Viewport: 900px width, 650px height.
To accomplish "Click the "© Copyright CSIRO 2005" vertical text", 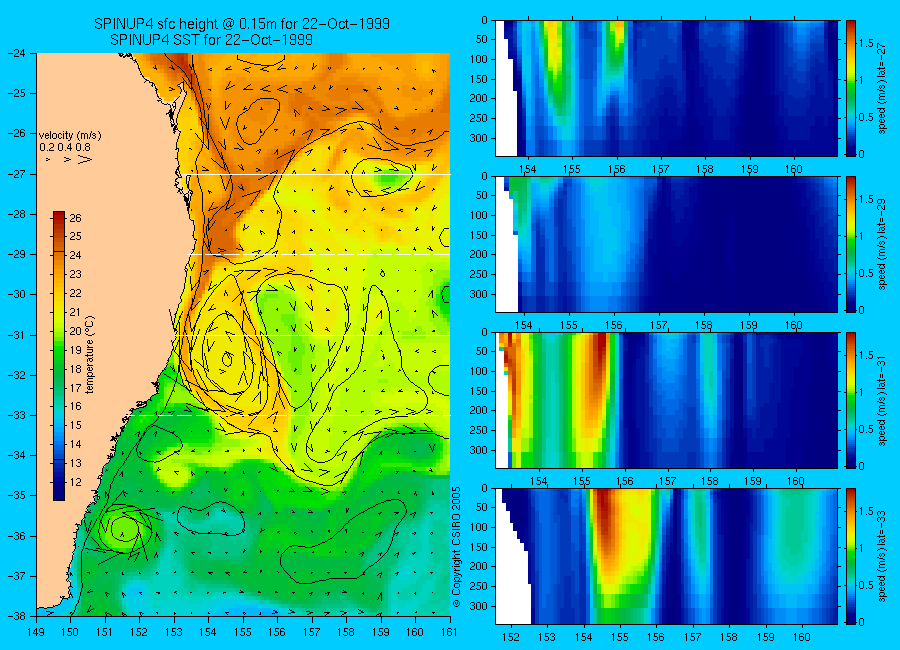I will [x=457, y=547].
